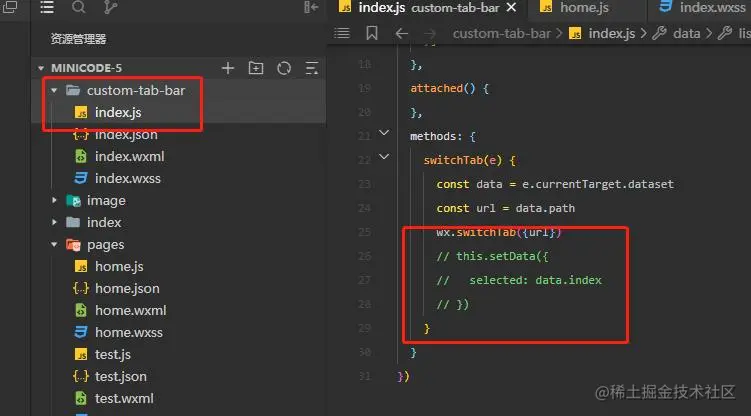Go back with the left arrow
This screenshot has width=751, height=416.
(x=401, y=33)
